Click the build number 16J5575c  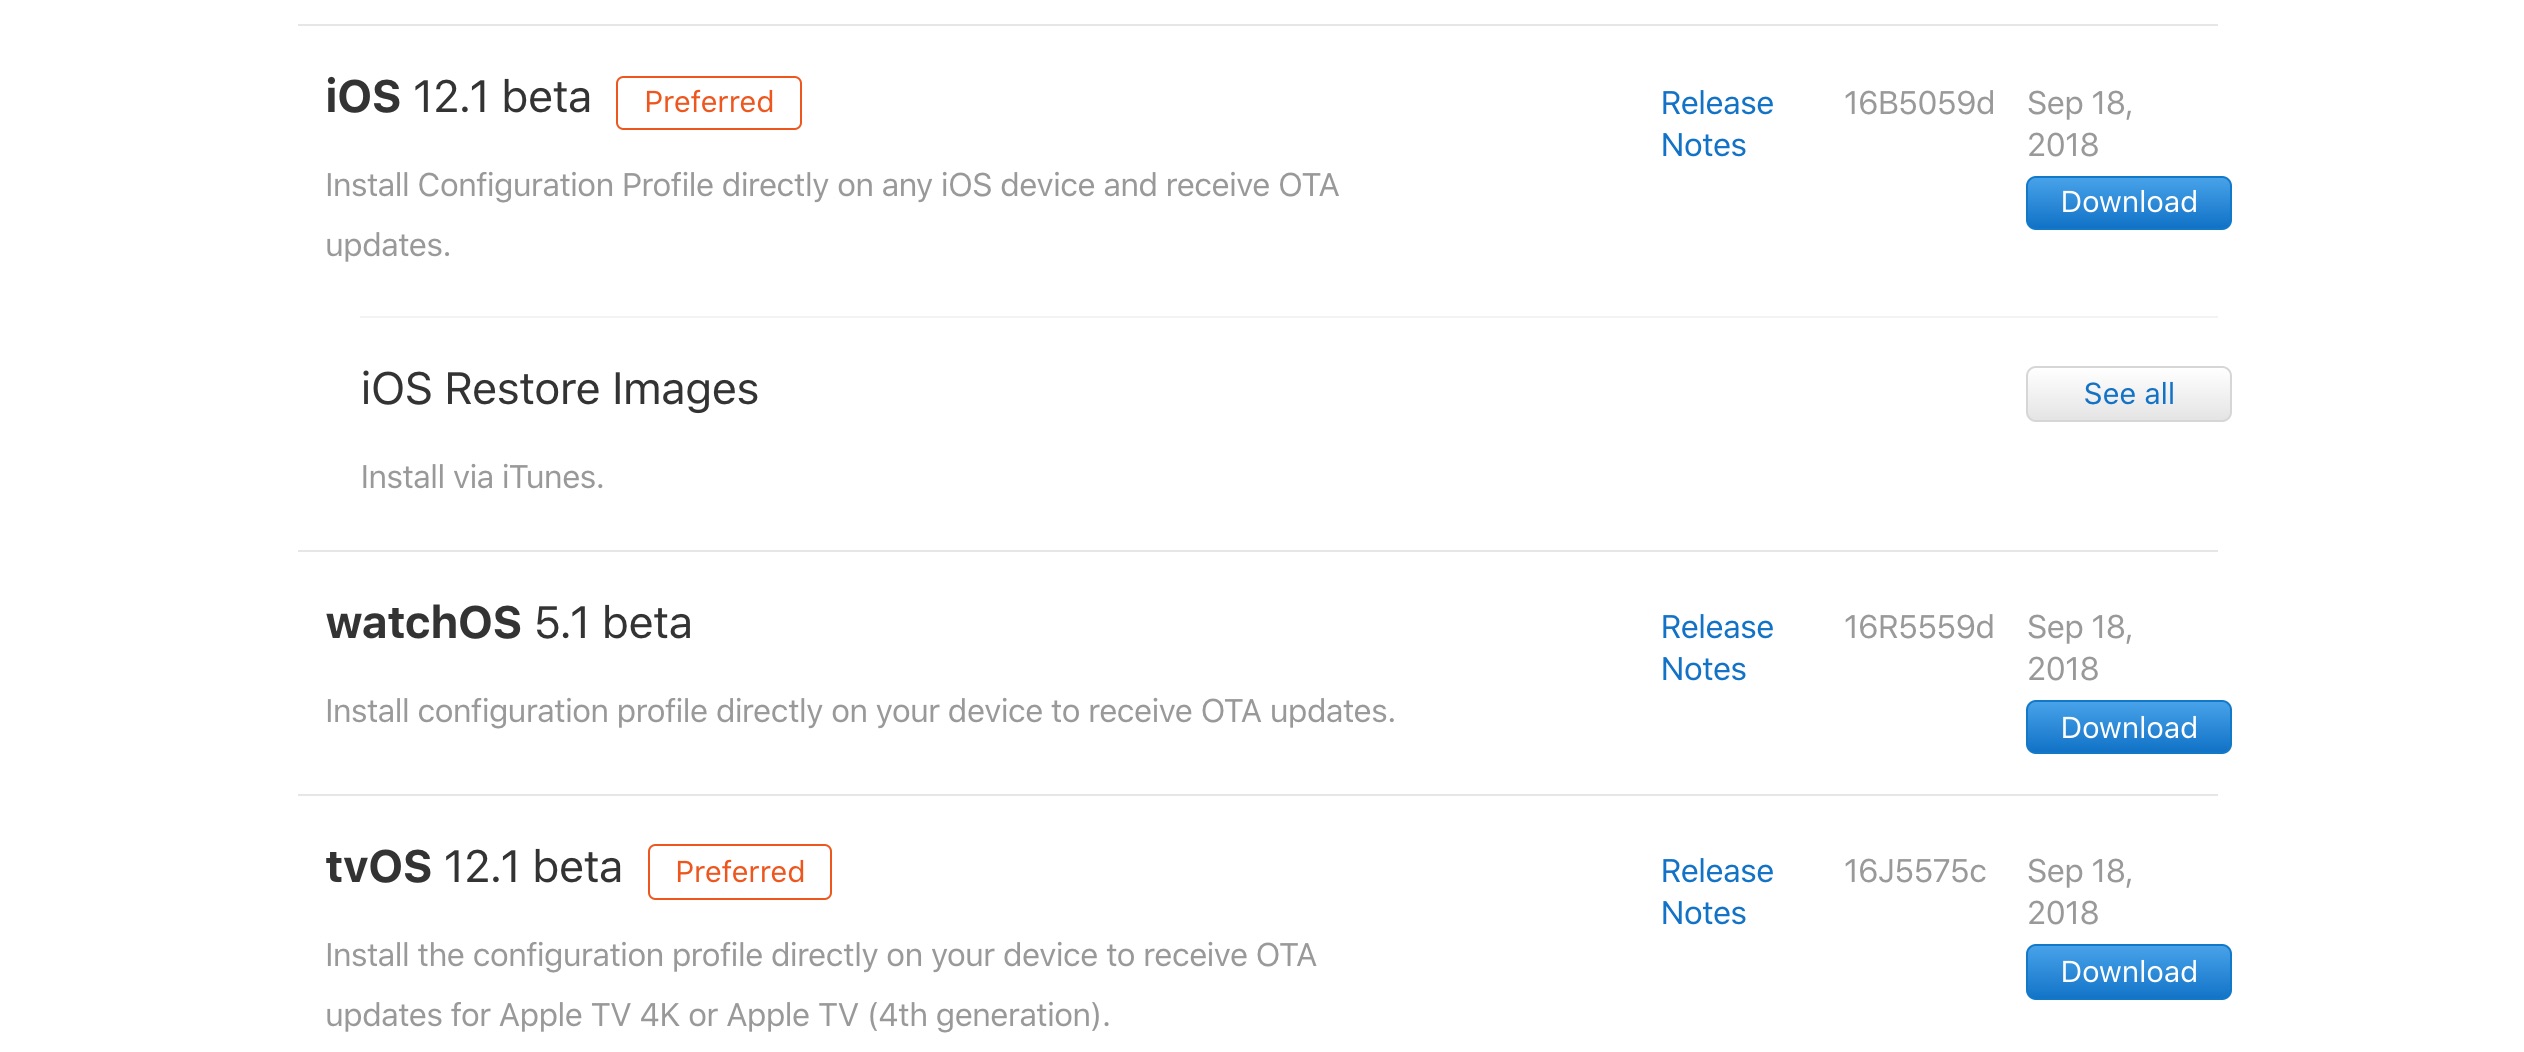[1914, 871]
